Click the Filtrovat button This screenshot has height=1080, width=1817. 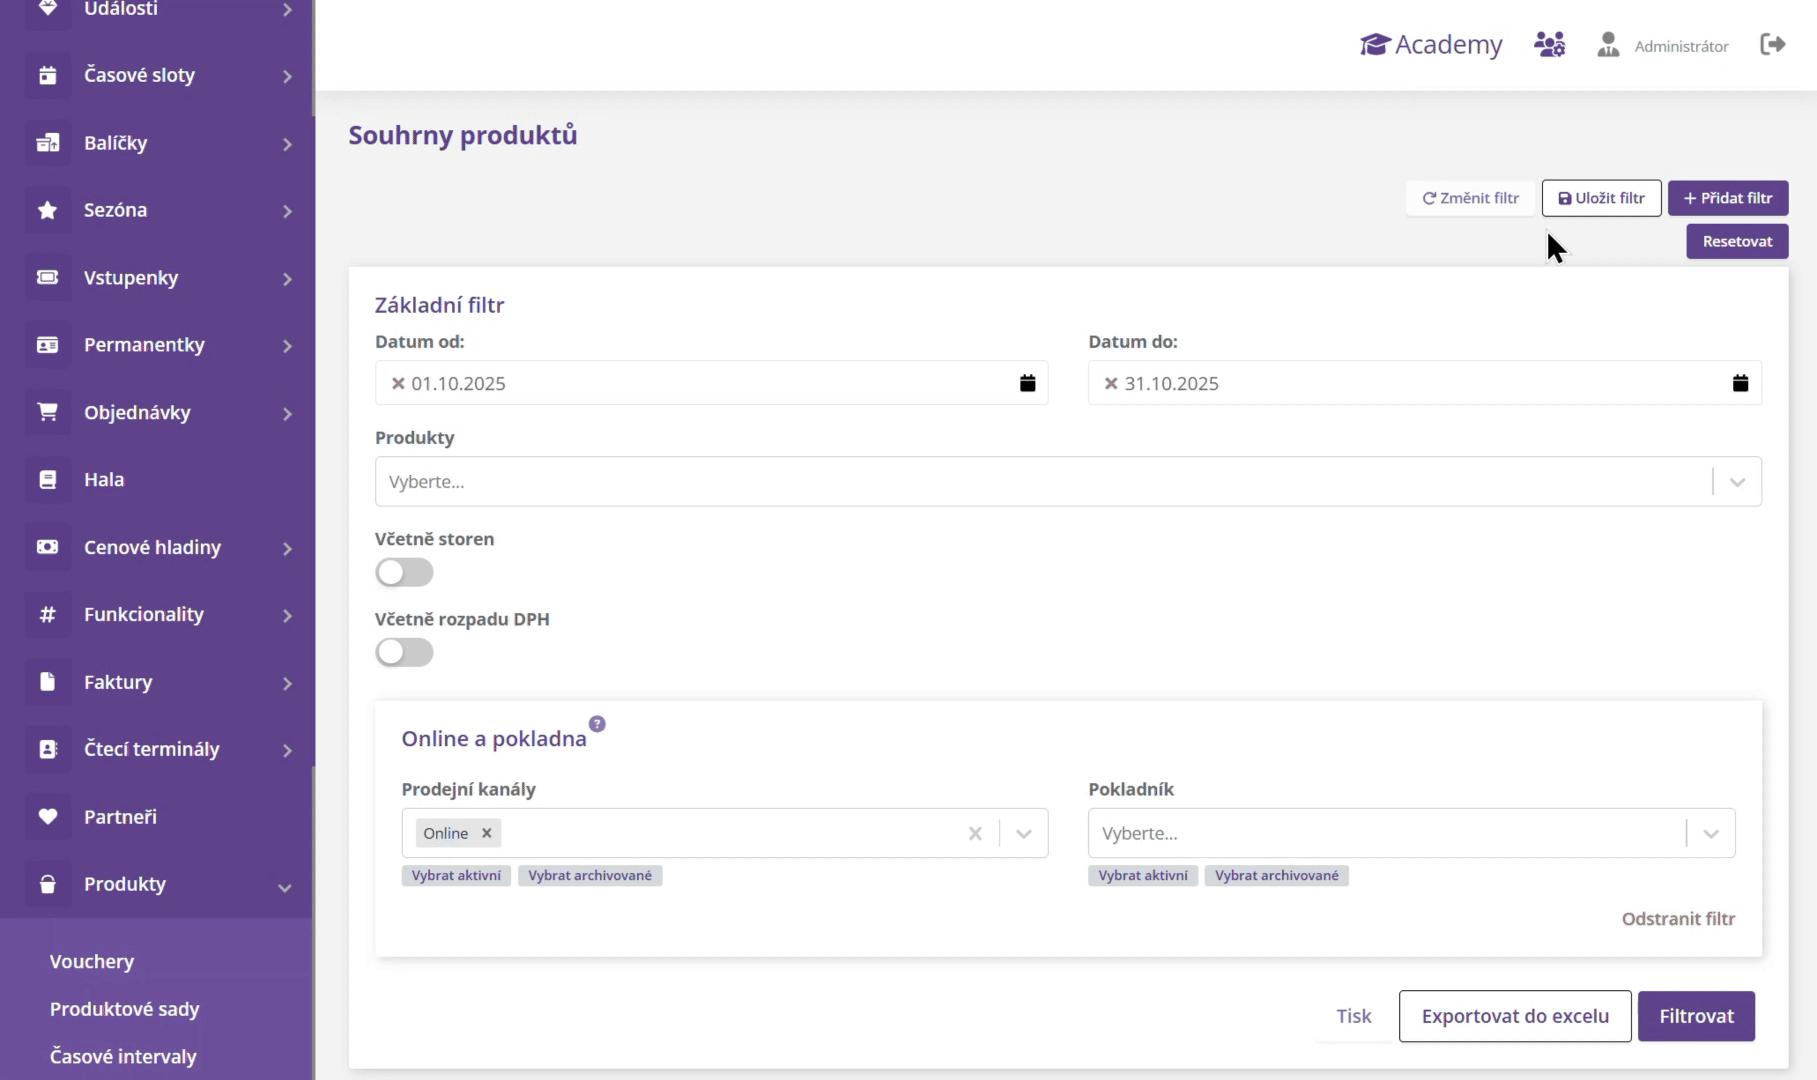(x=1696, y=1016)
